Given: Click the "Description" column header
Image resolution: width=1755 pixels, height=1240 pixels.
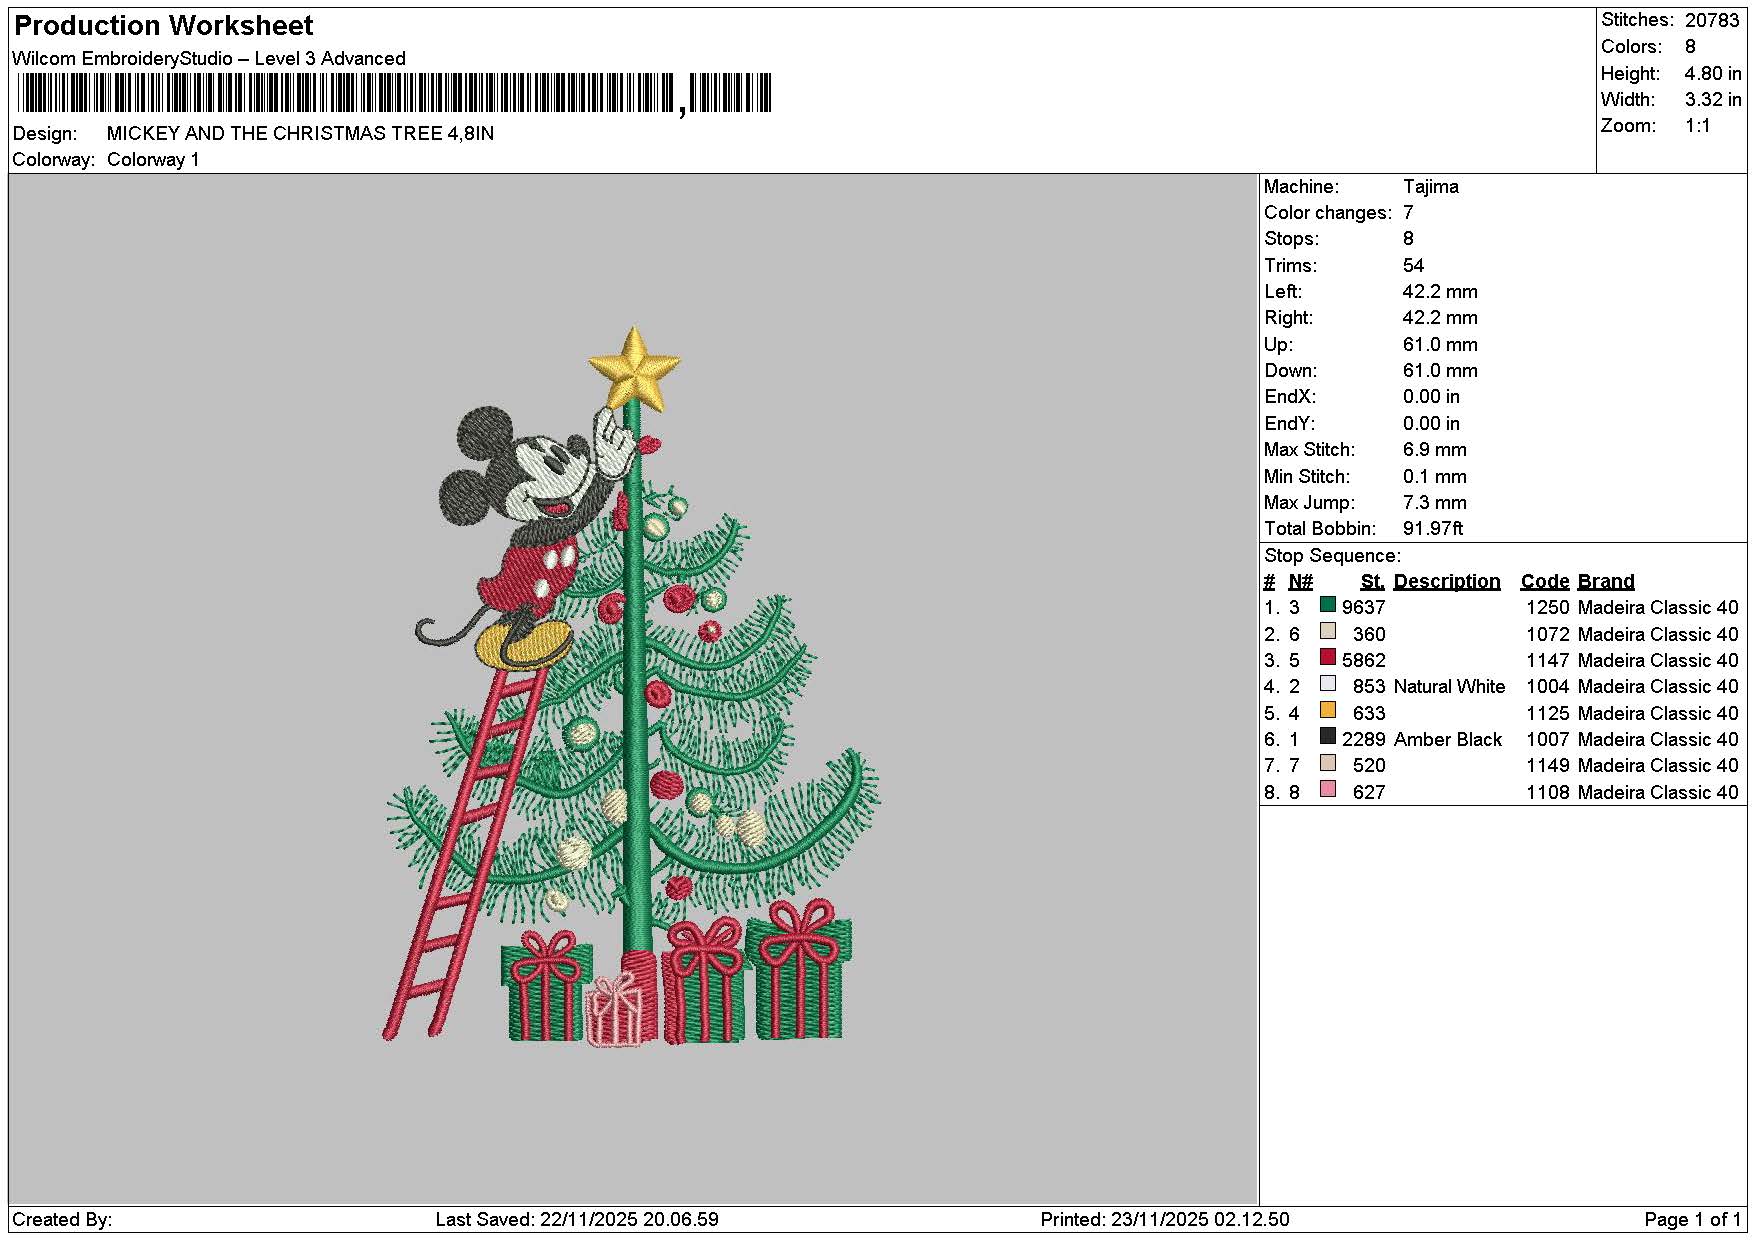Looking at the screenshot, I should coord(1447,582).
